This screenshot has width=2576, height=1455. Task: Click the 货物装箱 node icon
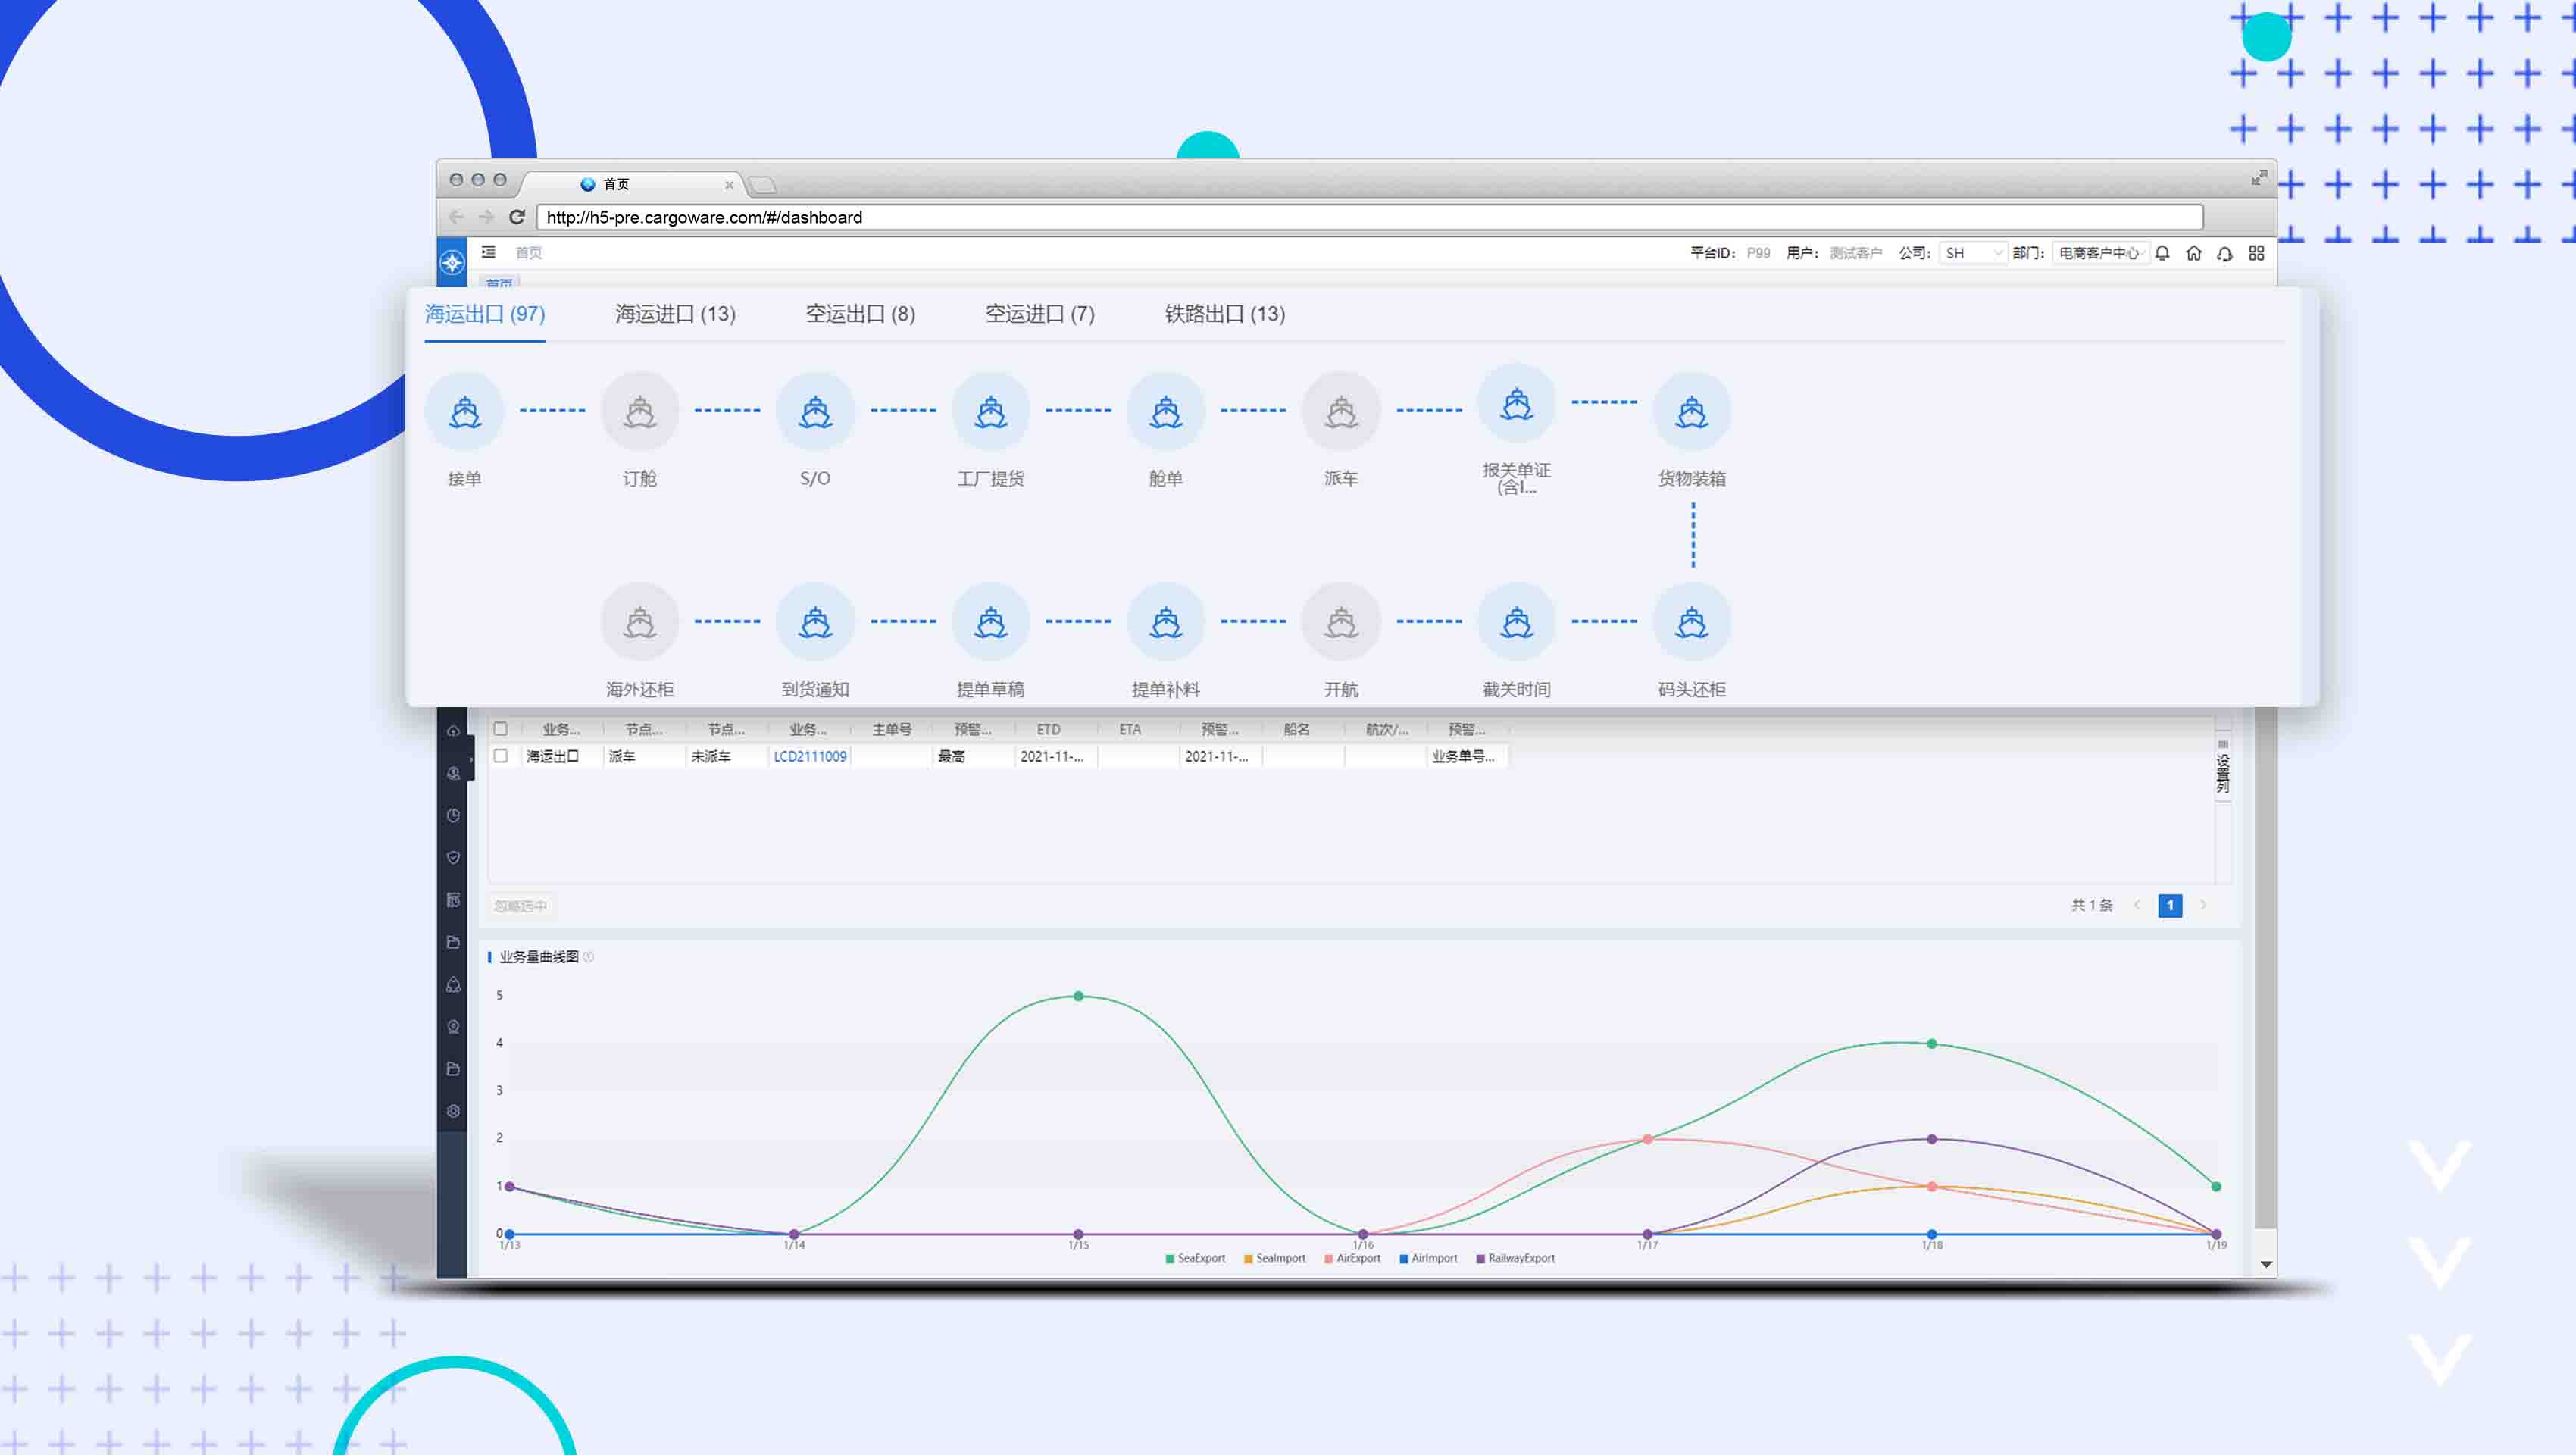point(1692,411)
